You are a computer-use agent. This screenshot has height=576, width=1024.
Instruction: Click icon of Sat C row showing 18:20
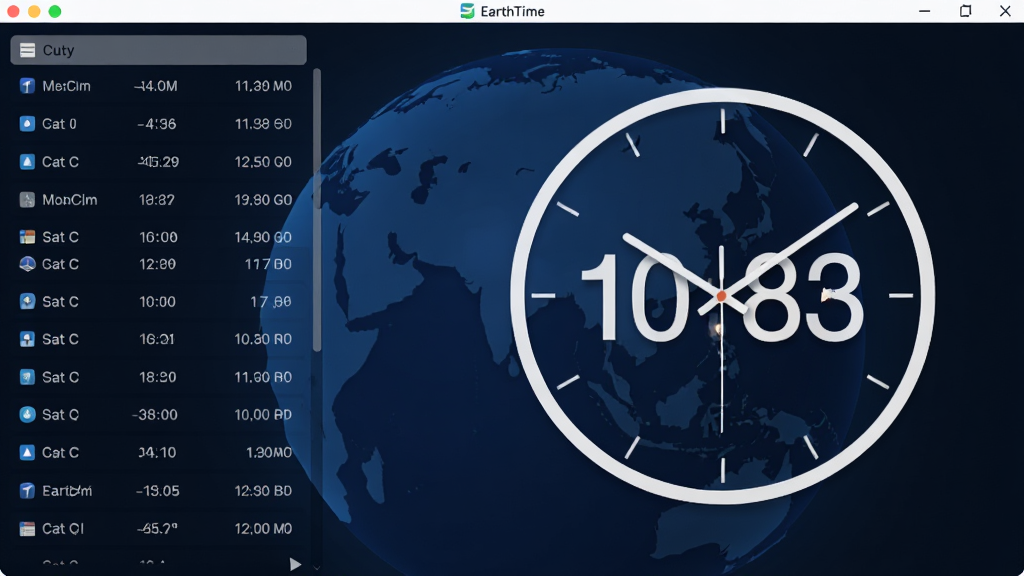[x=27, y=377]
